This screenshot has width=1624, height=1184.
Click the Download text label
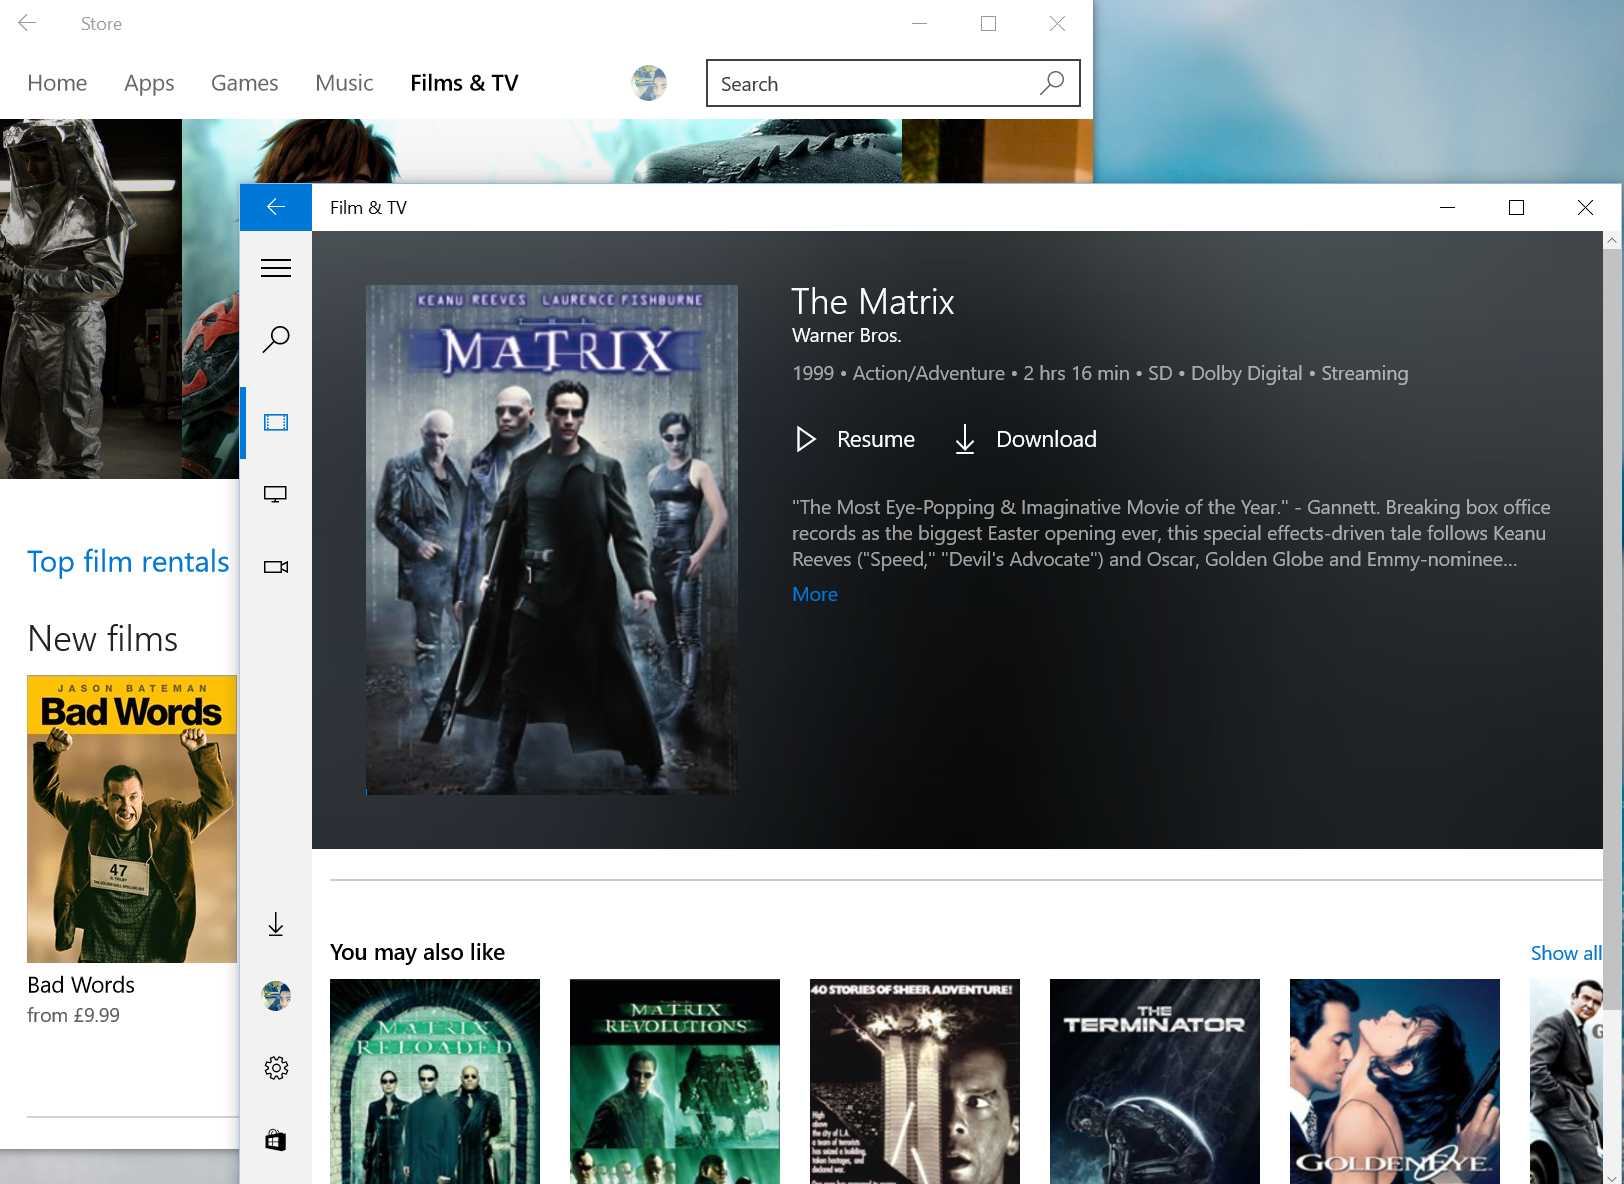pyautogui.click(x=1046, y=439)
